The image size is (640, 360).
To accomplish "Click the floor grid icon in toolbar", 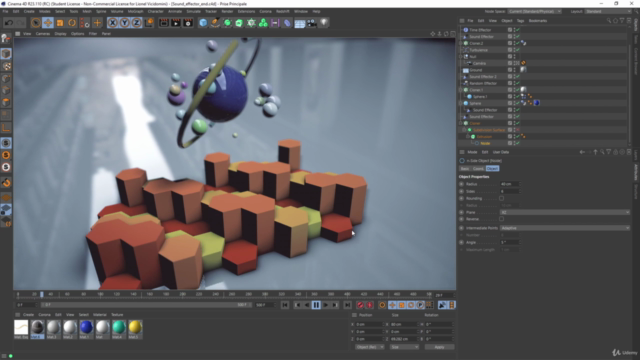I will pos(300,23).
